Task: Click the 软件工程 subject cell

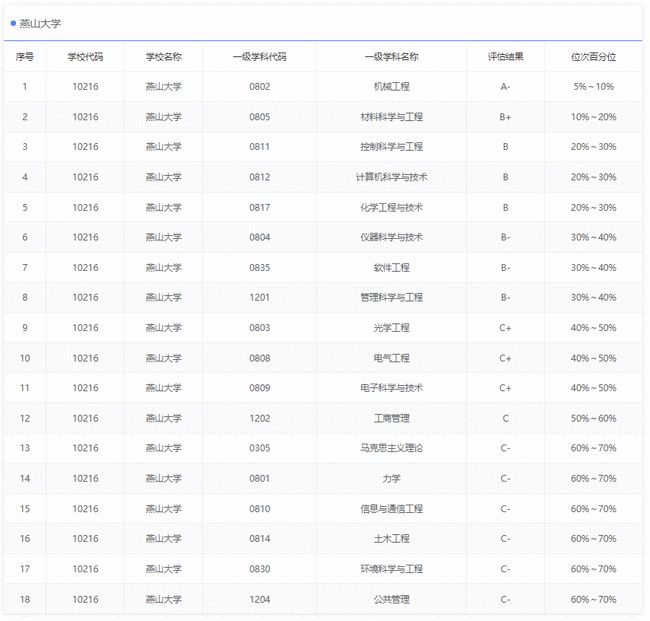Action: pos(392,267)
